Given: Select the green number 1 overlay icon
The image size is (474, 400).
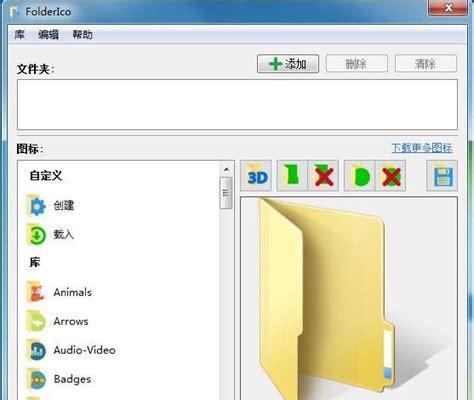Looking at the screenshot, I should pos(292,176).
